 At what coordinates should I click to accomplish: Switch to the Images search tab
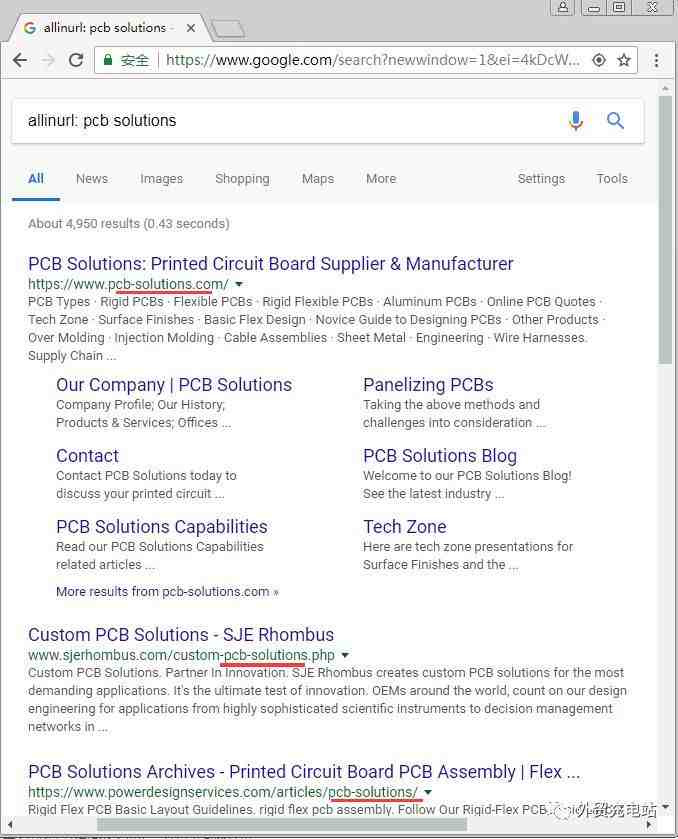coord(161,178)
